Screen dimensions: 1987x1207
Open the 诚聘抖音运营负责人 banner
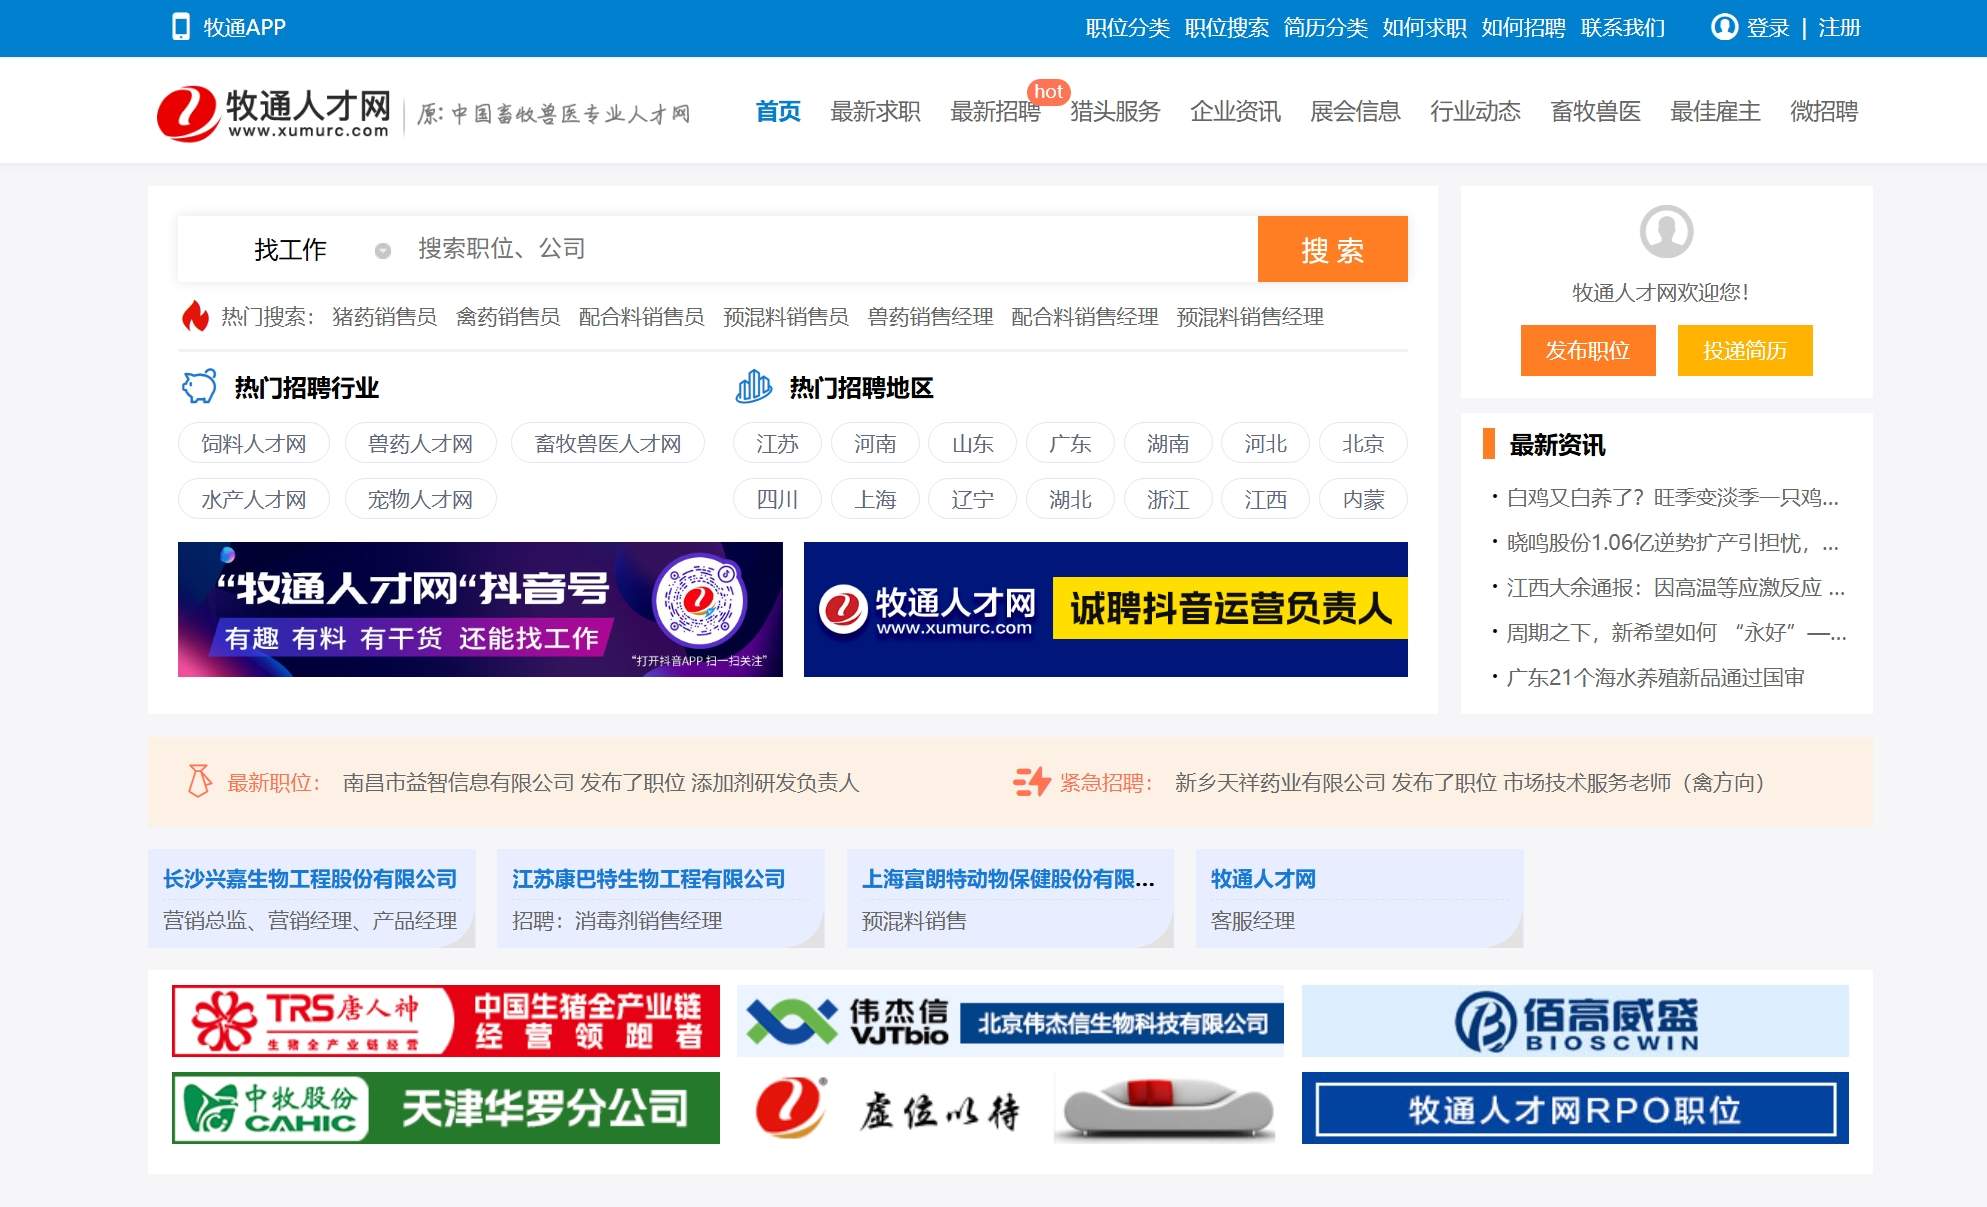(x=1106, y=609)
